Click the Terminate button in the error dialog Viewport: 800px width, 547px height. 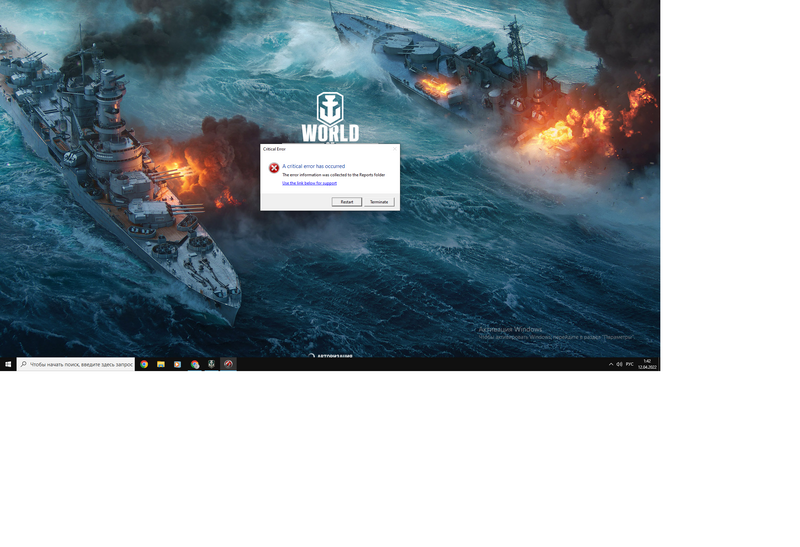click(379, 202)
